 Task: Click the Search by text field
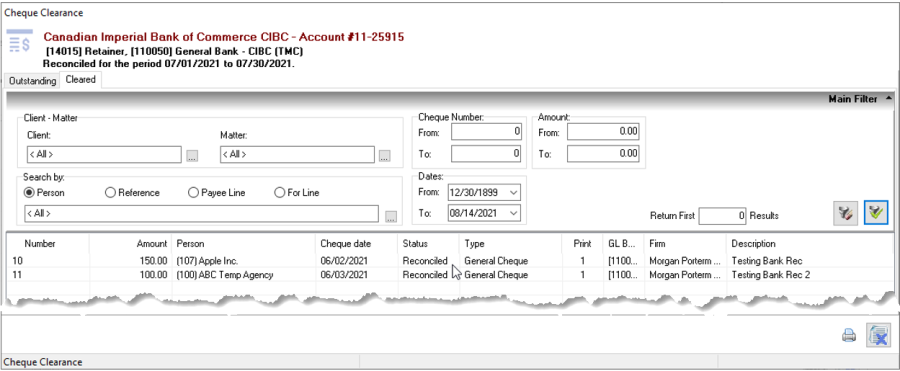201,213
